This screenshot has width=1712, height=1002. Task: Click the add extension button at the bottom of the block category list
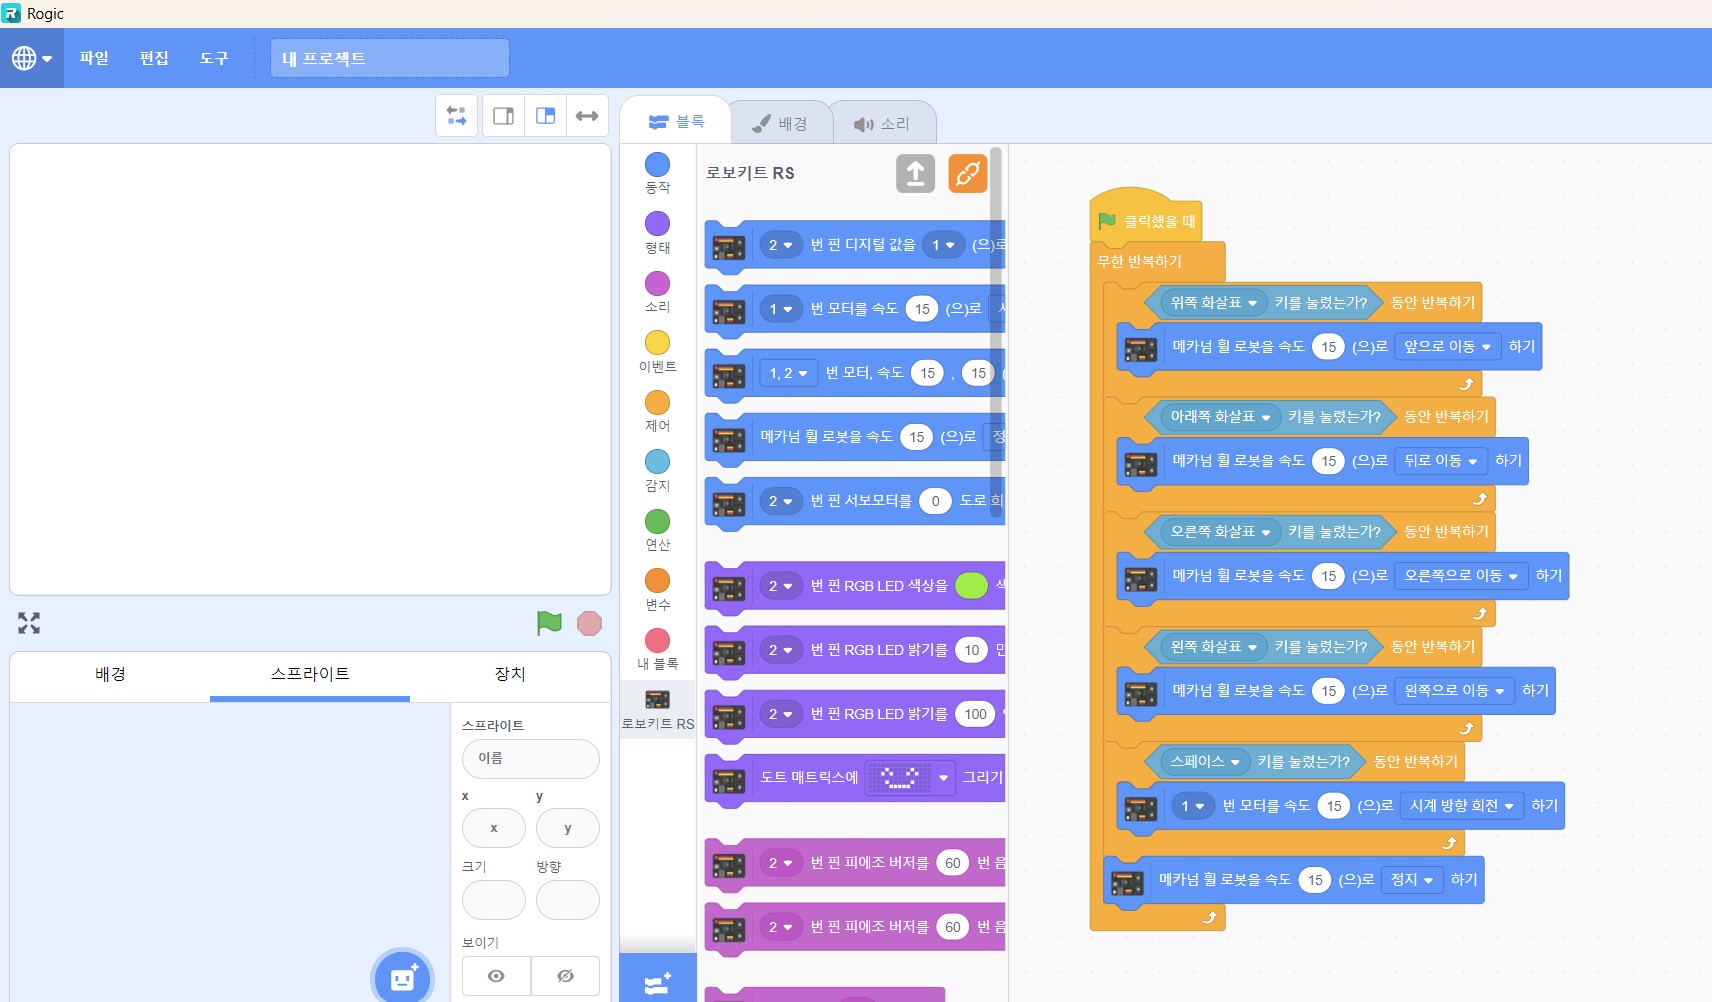click(657, 982)
